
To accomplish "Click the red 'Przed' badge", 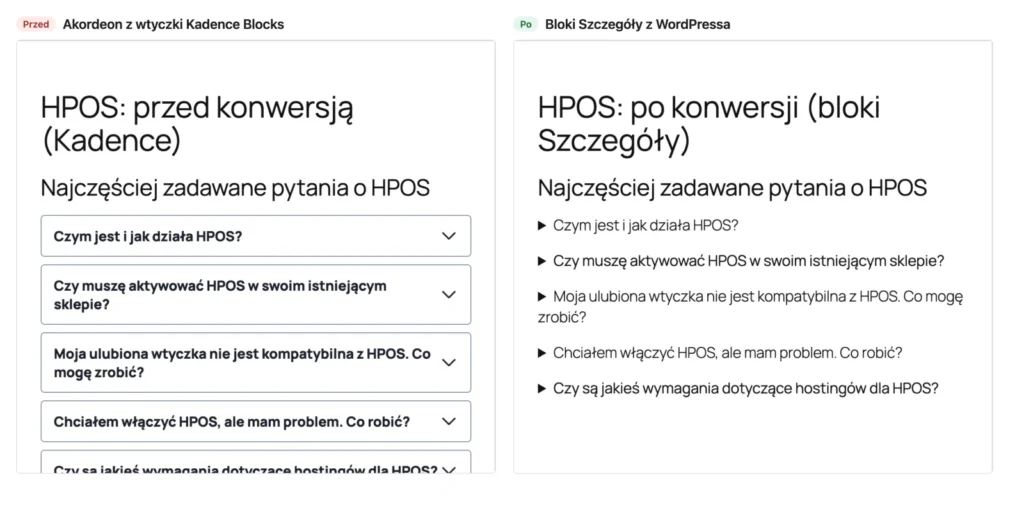I will click(36, 25).
